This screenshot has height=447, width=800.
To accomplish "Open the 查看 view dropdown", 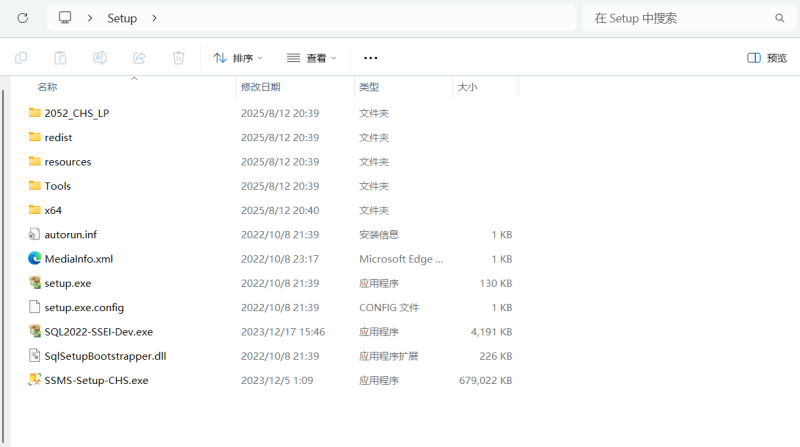I will pyautogui.click(x=311, y=58).
